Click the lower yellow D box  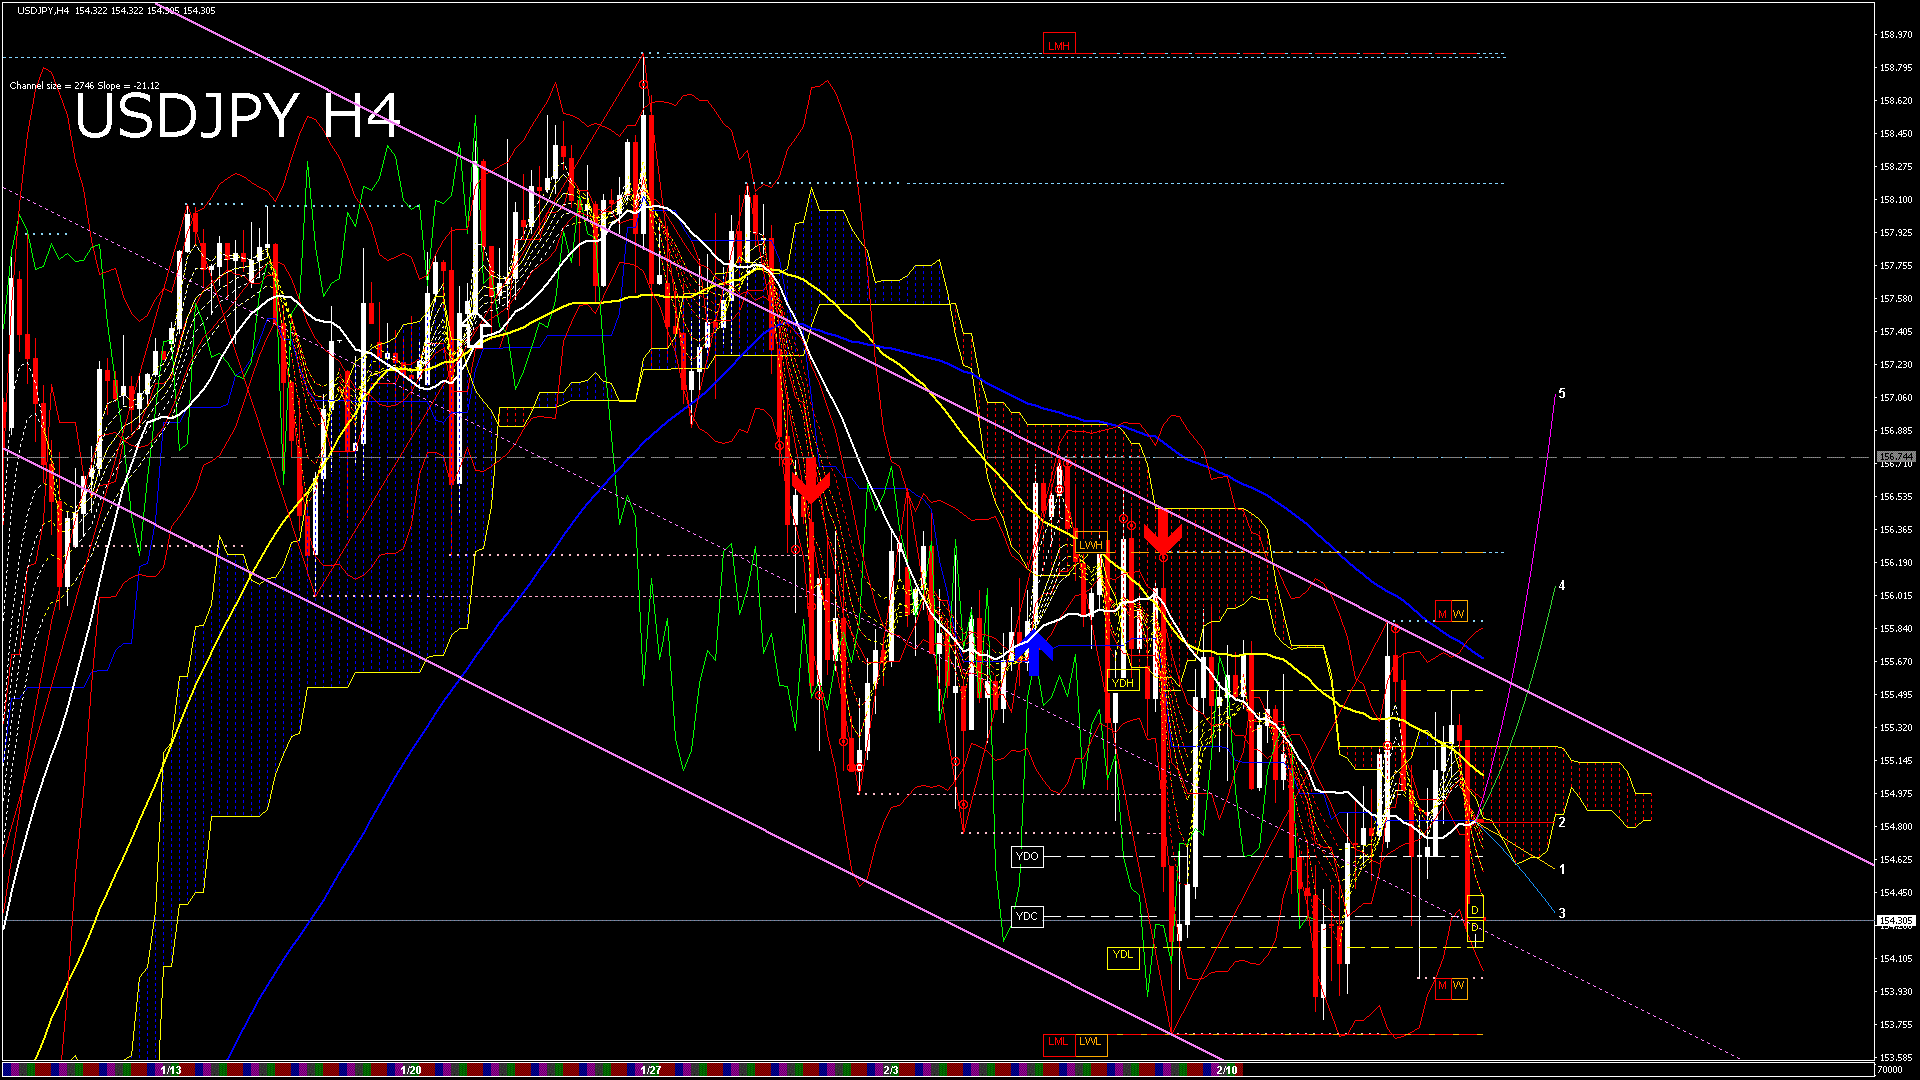click(x=1475, y=929)
